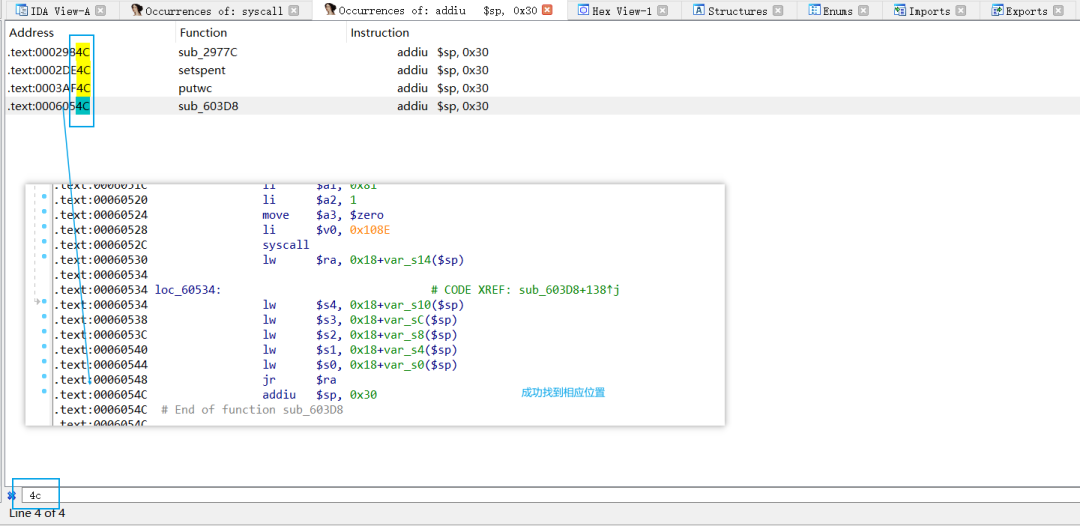Close the IDA View-A tab
Screen dimensions: 1080x526
[x=101, y=10]
